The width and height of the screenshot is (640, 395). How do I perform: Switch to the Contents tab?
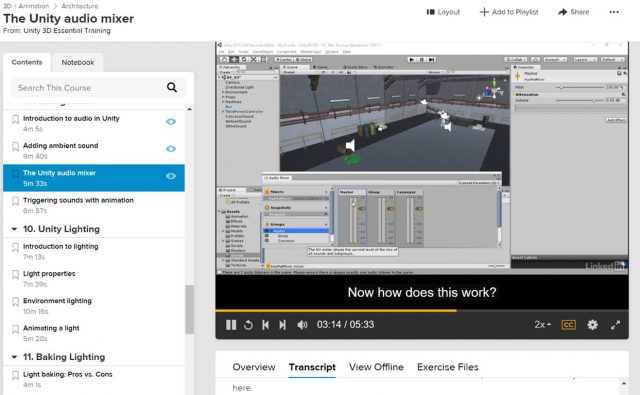point(27,62)
